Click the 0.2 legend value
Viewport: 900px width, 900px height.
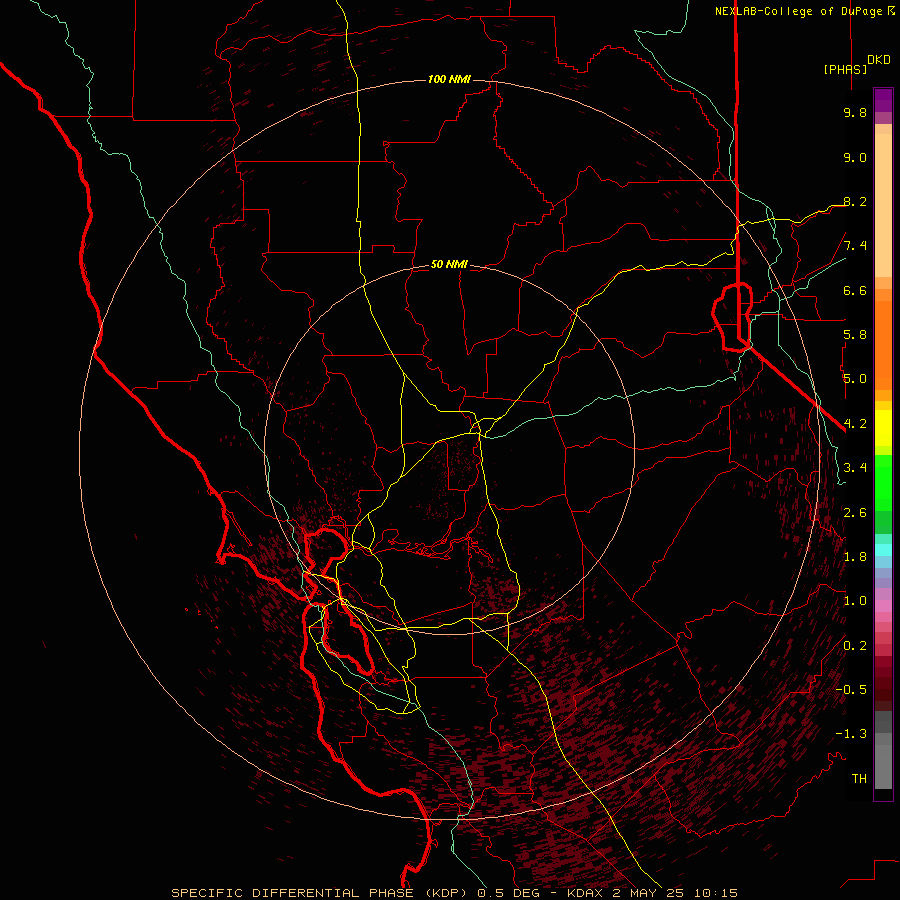point(855,646)
